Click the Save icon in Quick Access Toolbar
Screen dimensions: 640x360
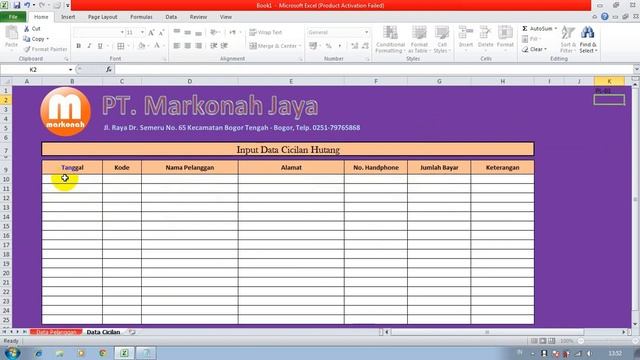(x=17, y=5)
